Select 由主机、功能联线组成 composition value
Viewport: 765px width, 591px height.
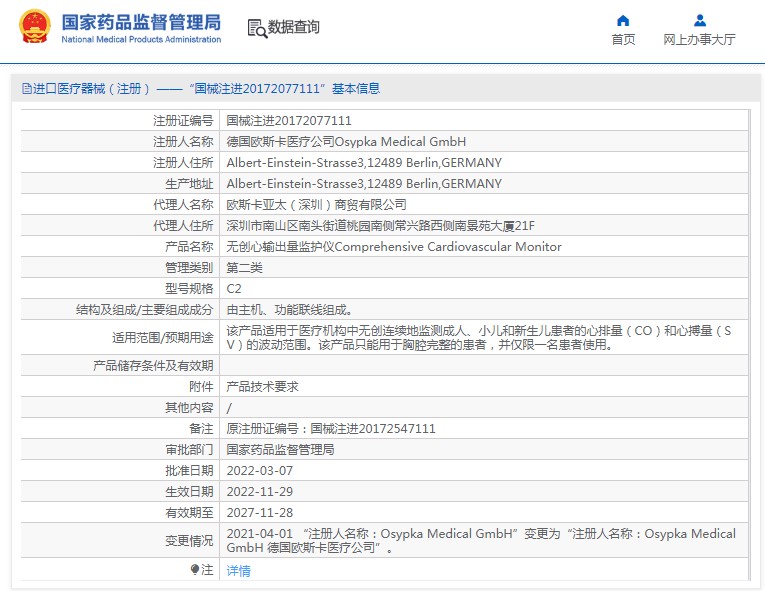289,309
